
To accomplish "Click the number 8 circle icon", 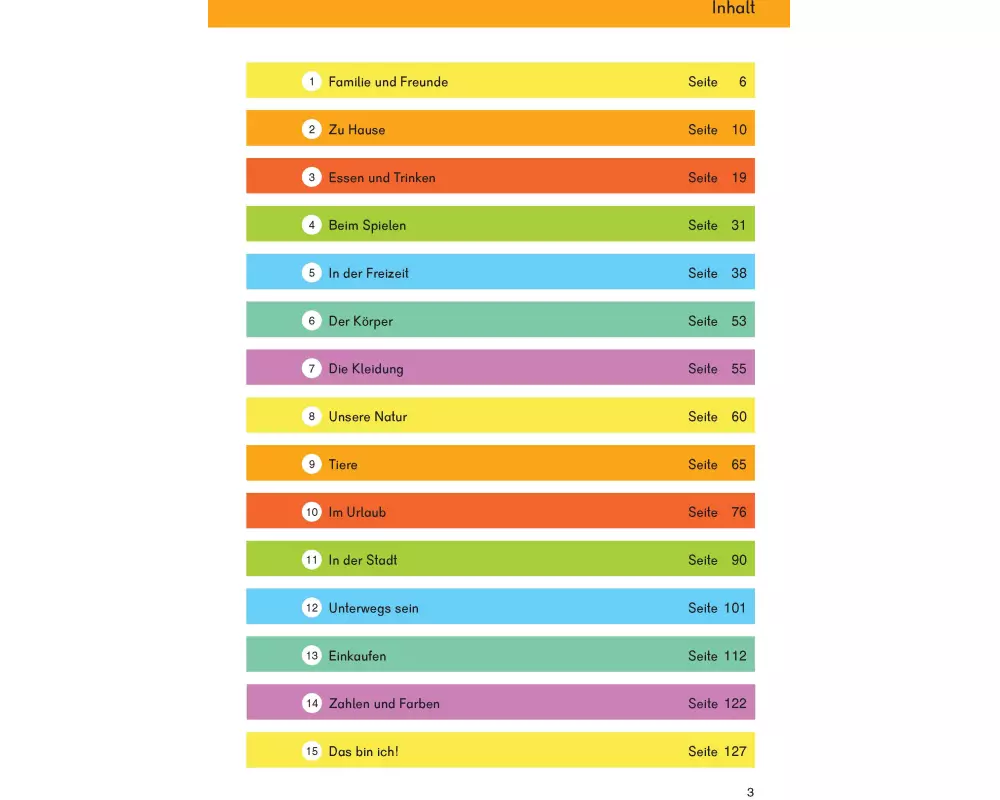I will 312,417.
